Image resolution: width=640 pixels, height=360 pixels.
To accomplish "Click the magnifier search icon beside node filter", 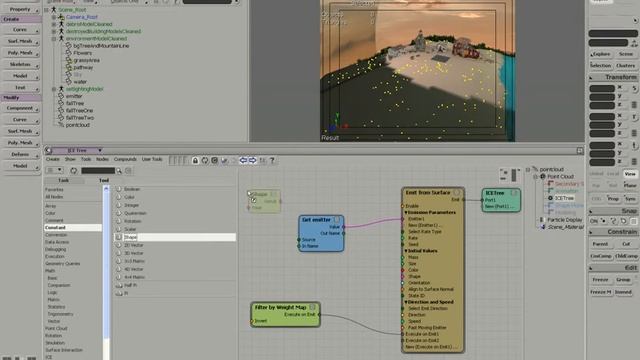I will point(119,171).
